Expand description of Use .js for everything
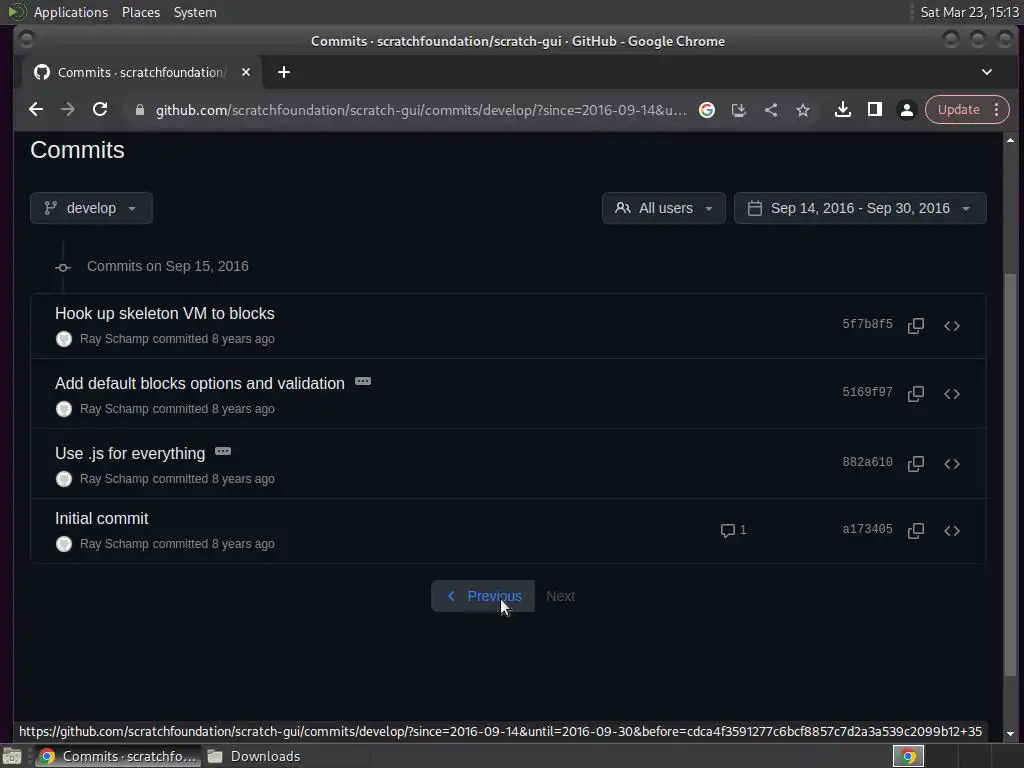 pos(223,451)
